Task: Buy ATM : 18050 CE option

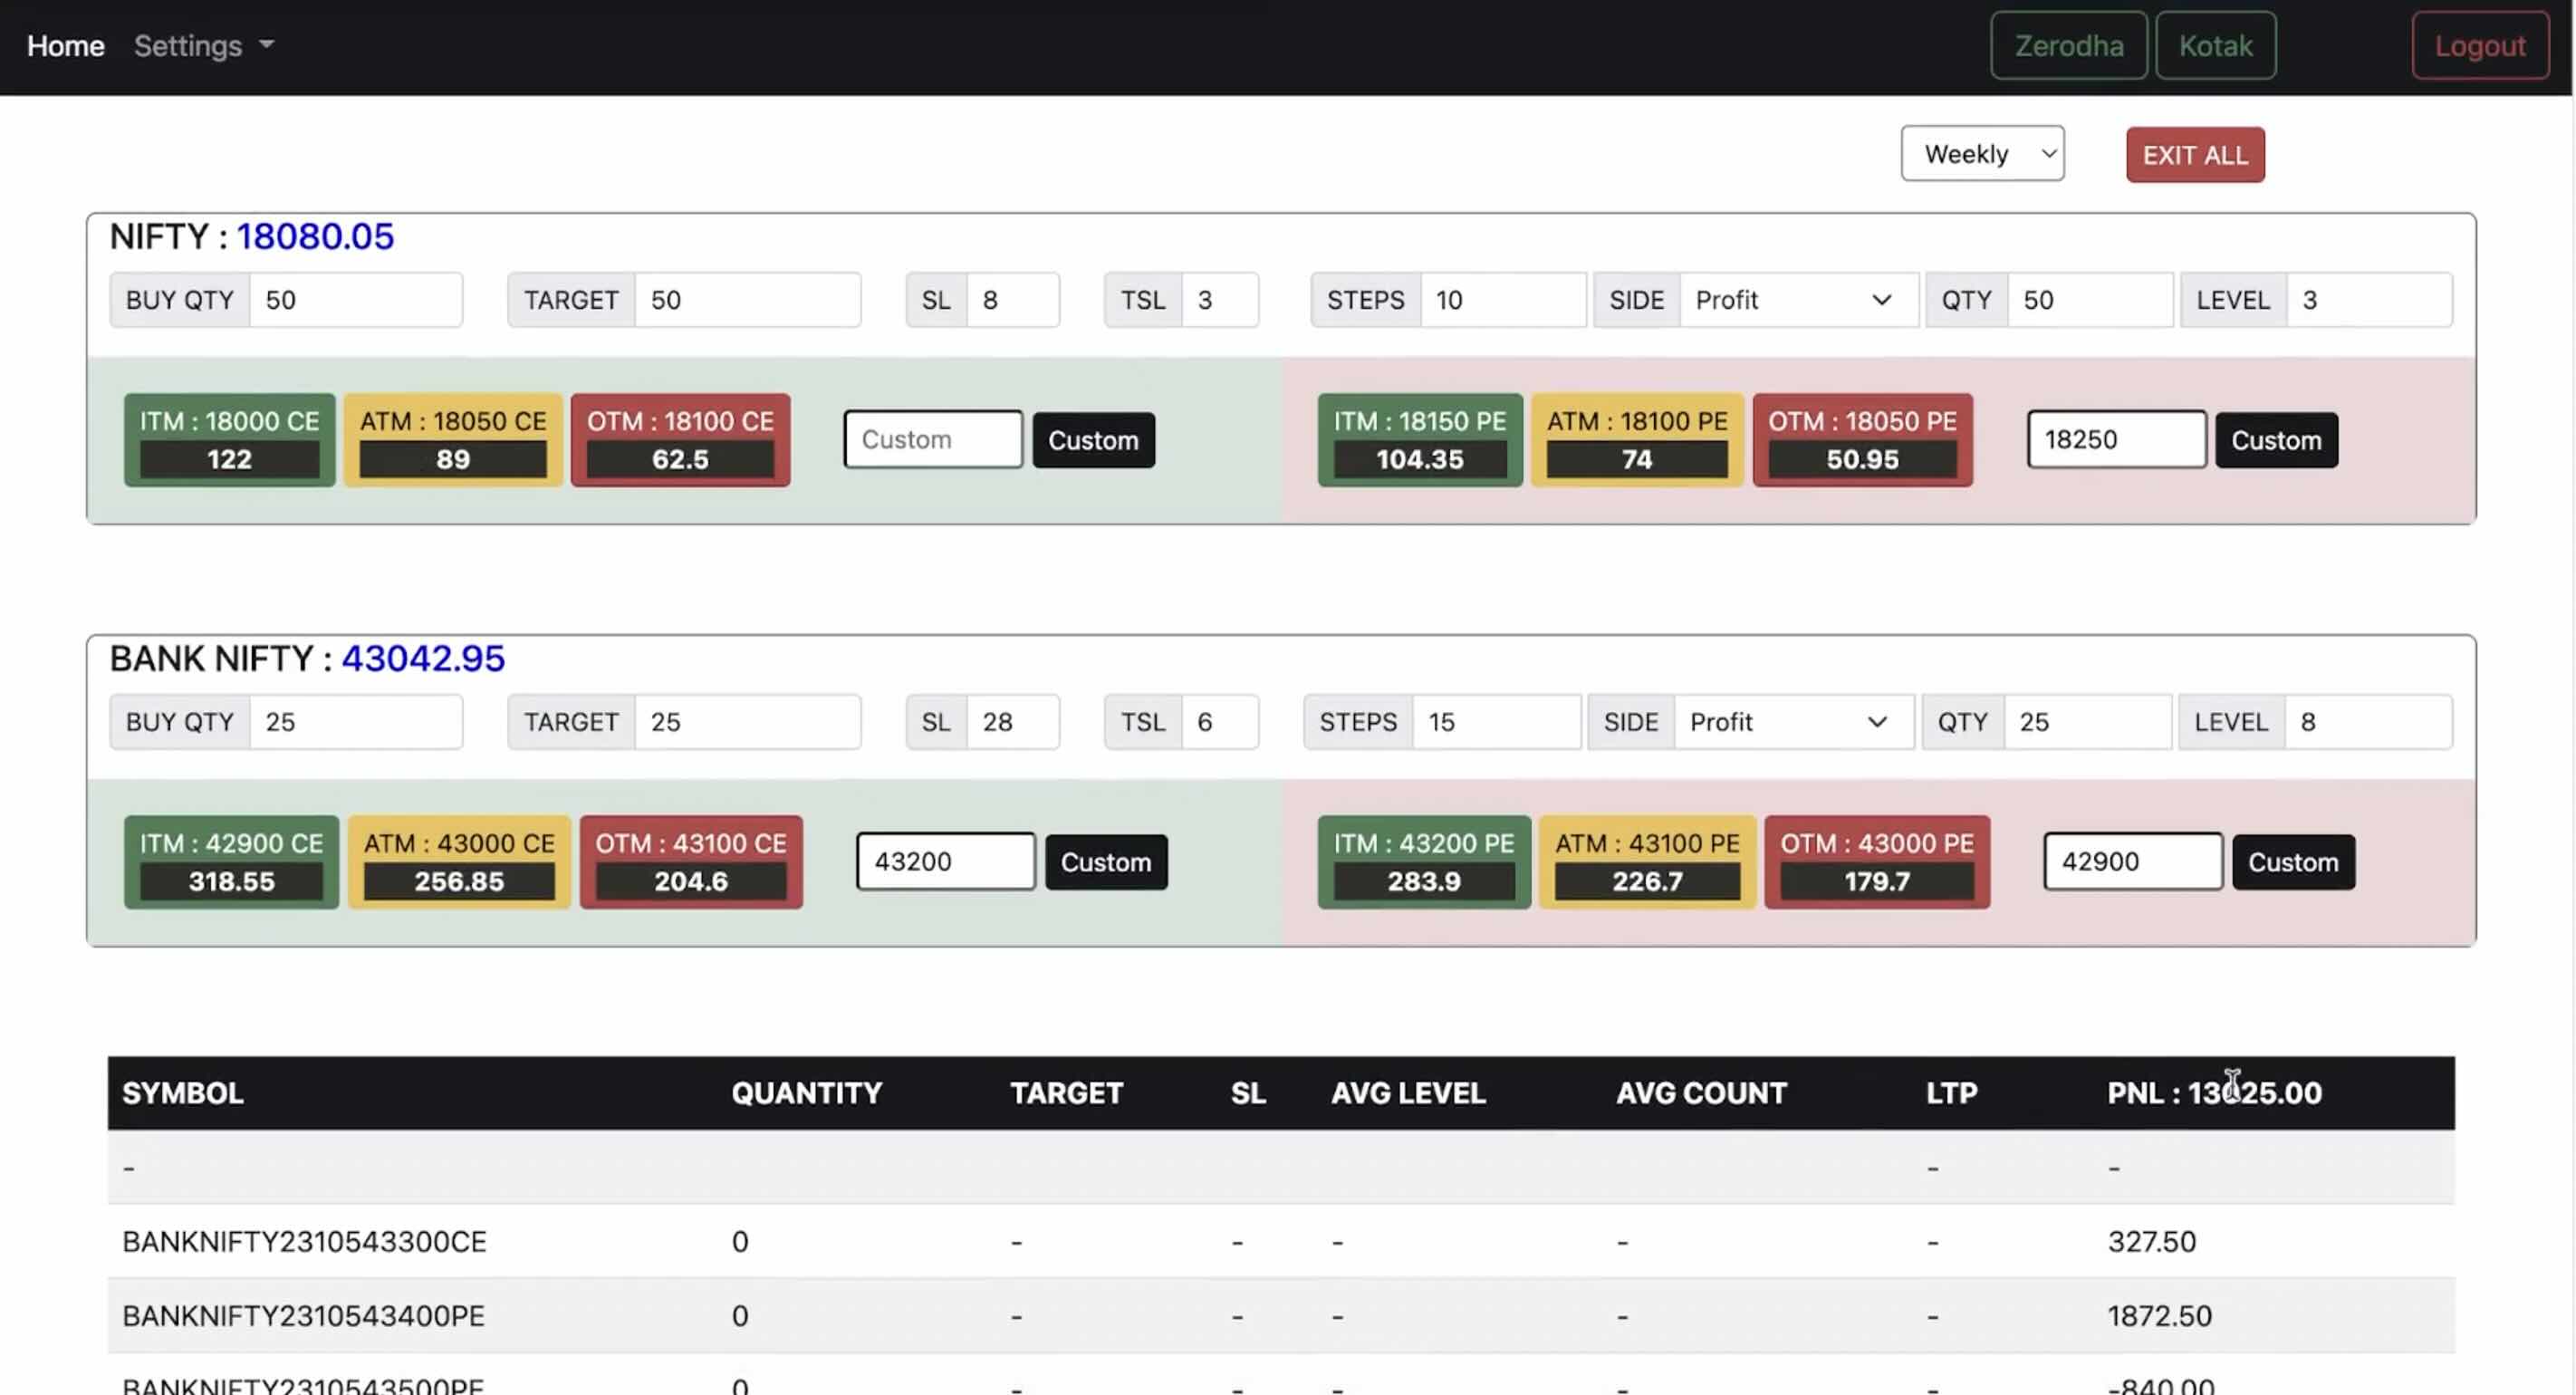Action: coord(453,440)
